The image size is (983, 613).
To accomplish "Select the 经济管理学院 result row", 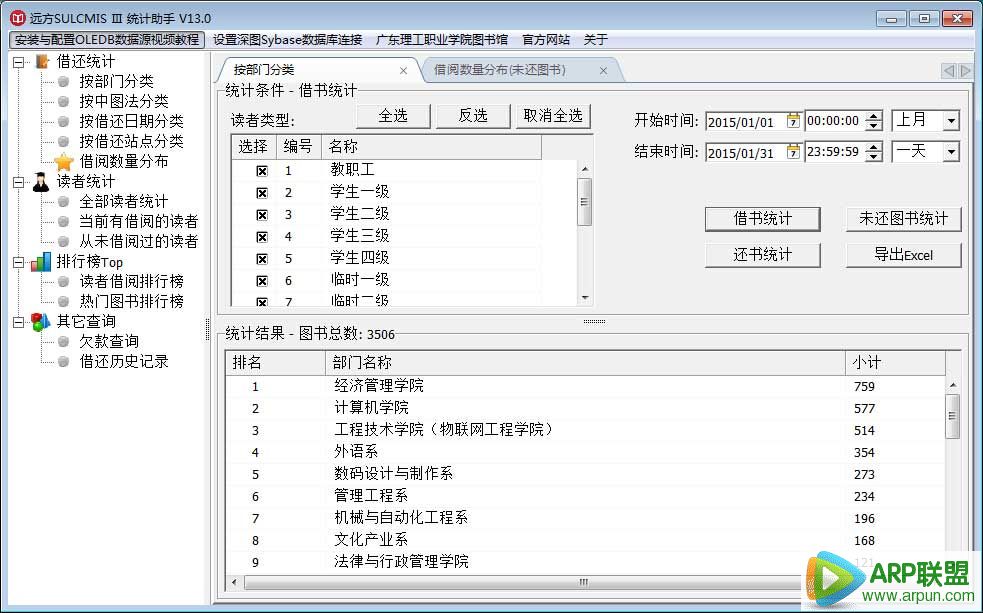I will pyautogui.click(x=585, y=385).
